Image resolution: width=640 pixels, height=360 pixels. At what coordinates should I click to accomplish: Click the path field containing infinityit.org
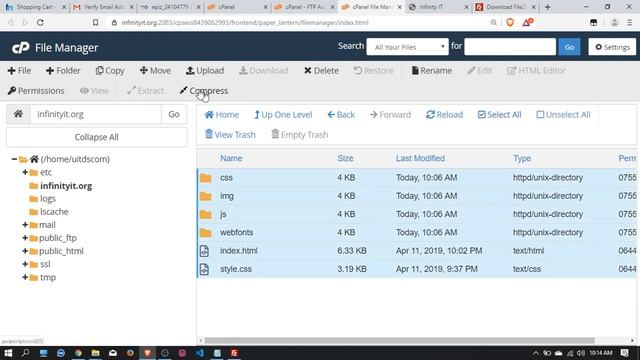point(96,114)
